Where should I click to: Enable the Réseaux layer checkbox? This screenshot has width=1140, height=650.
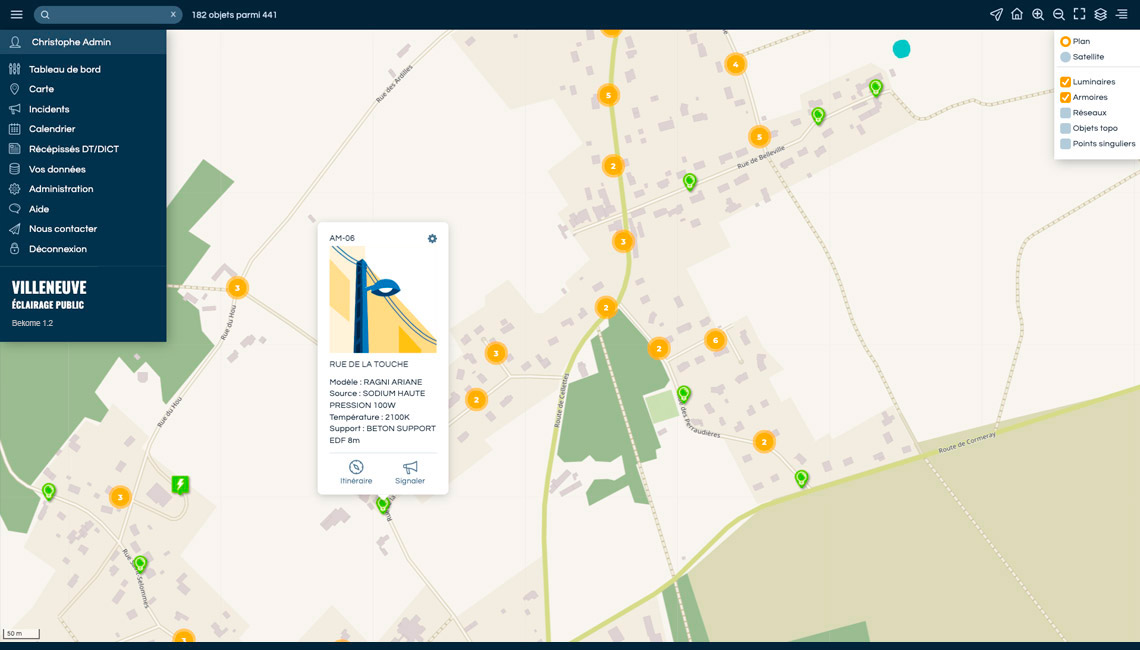pyautogui.click(x=1066, y=113)
